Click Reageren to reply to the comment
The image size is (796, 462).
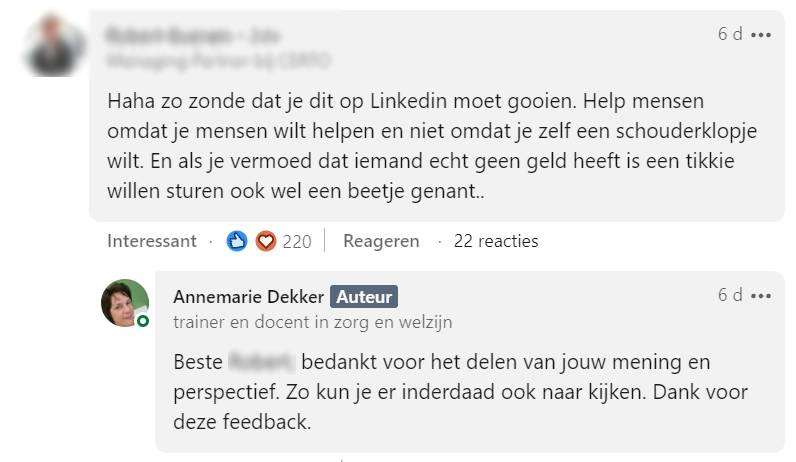click(381, 241)
